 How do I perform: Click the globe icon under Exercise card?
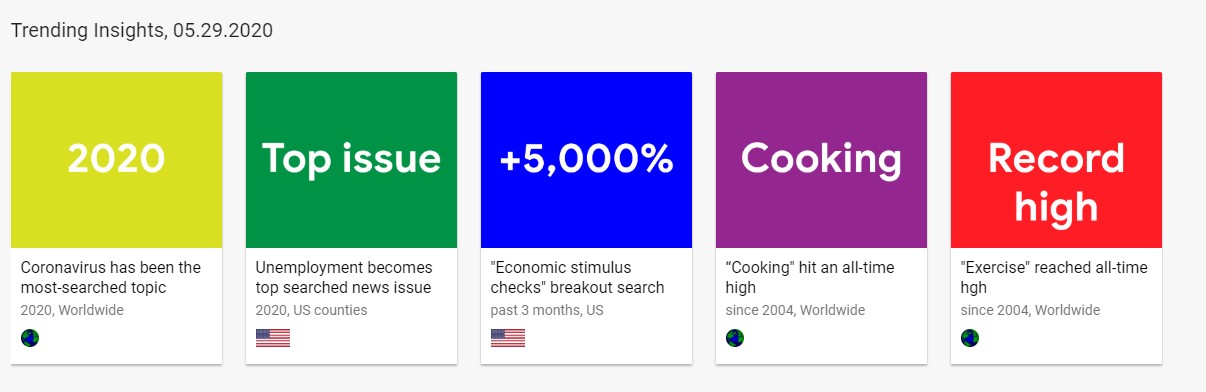click(x=970, y=338)
